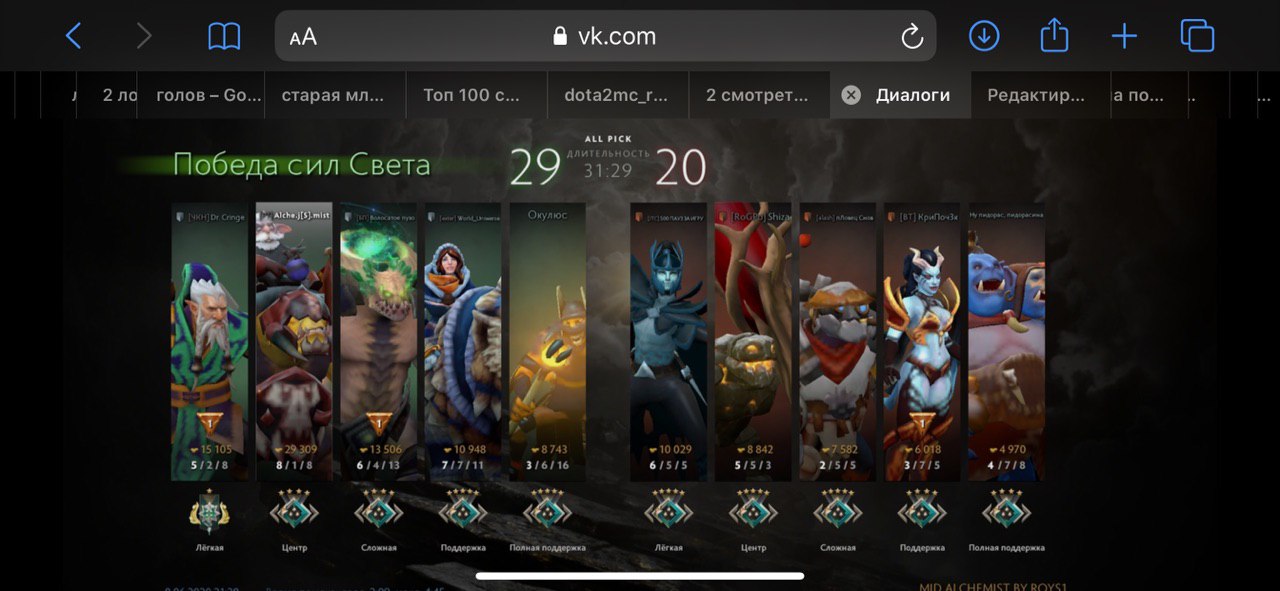Click the Queen of Pain hero card
This screenshot has height=591, width=1280.
pyautogui.click(x=922, y=342)
